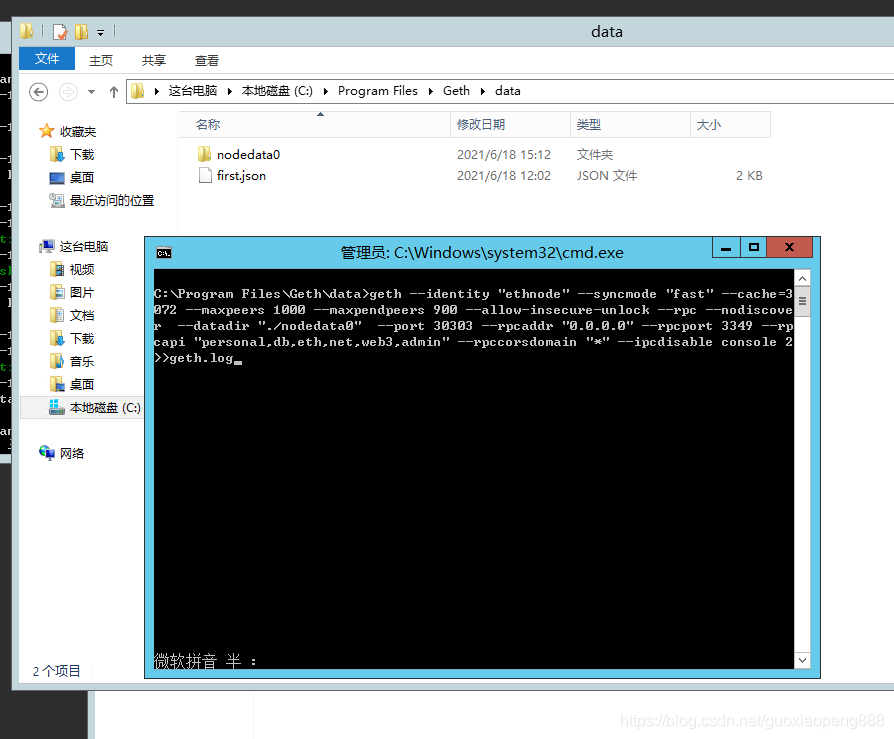Click data segment in address path

(507, 91)
